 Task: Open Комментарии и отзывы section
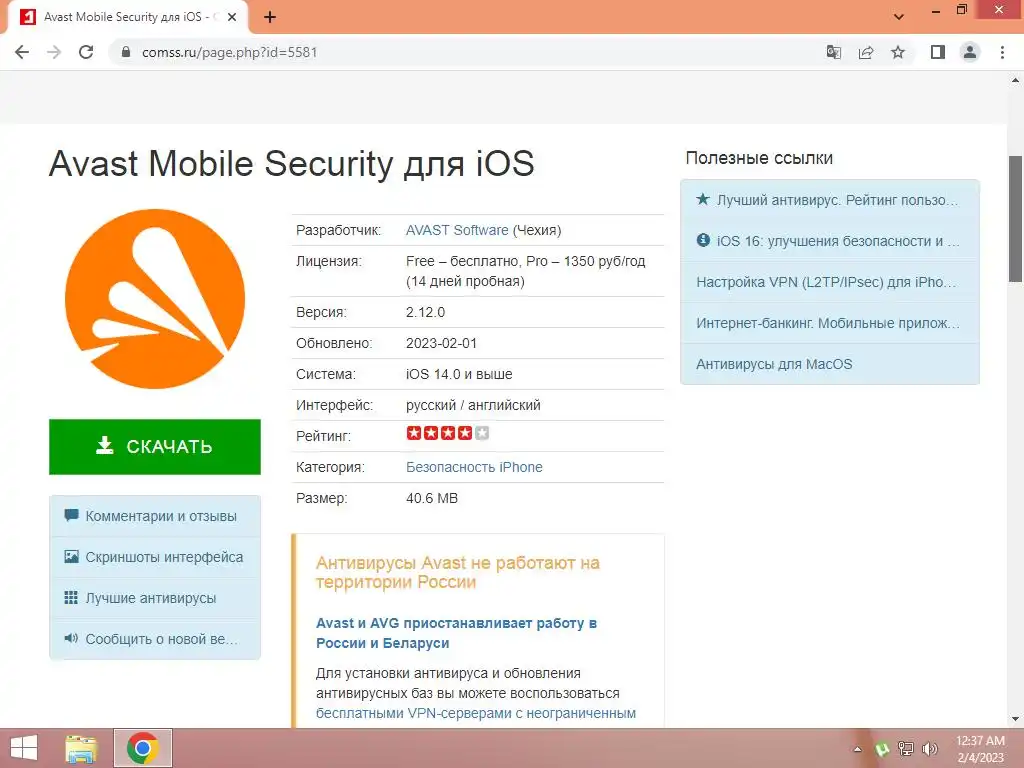click(x=155, y=516)
